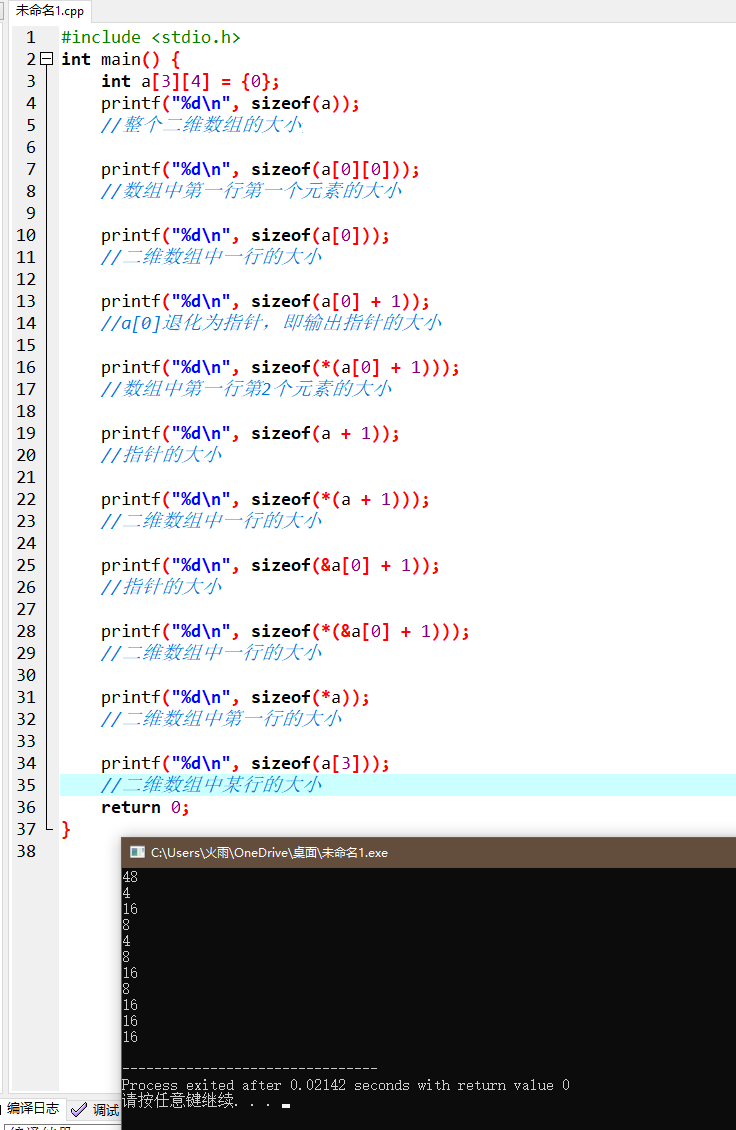Image resolution: width=736 pixels, height=1130 pixels.
Task: Click the return 0; statement
Action: pos(145,807)
